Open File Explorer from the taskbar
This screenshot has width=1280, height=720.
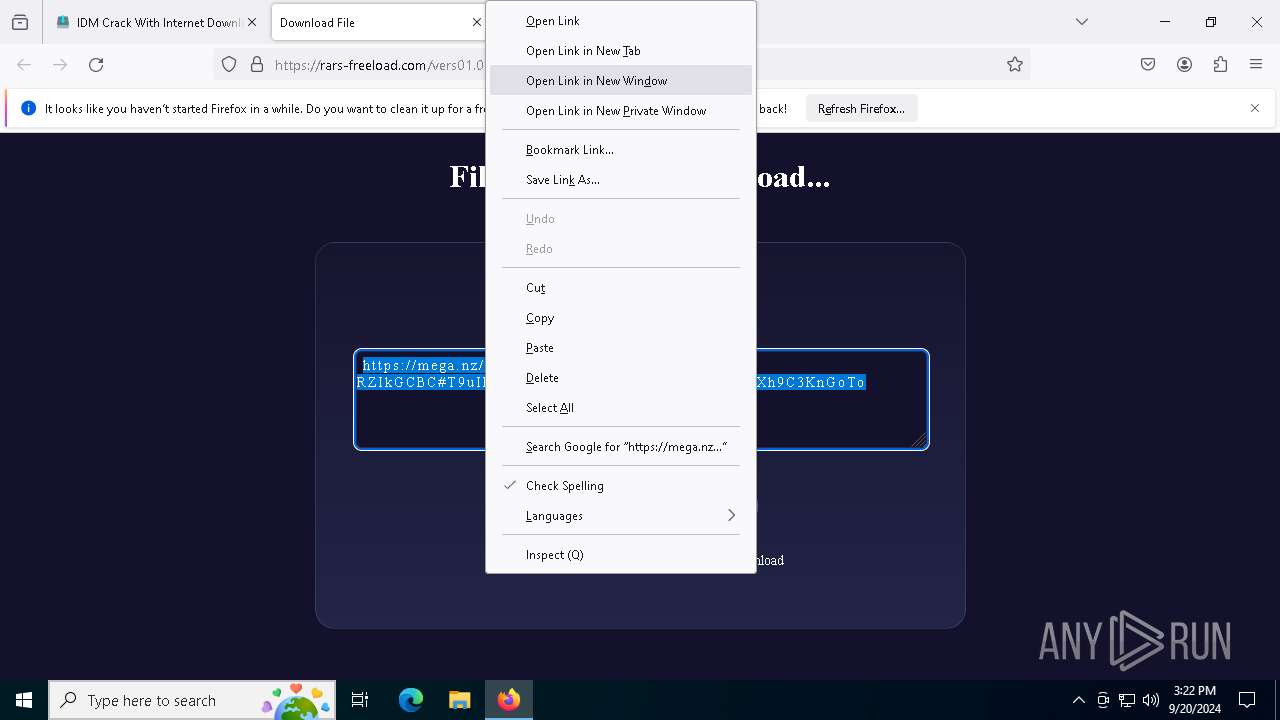(459, 700)
